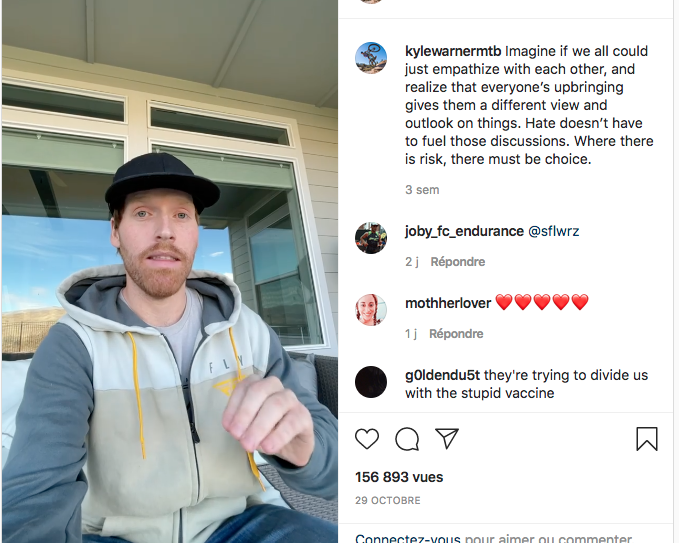Screen dimensions: 679x543
Task: Like the post with the heart icon
Action: (x=367, y=439)
